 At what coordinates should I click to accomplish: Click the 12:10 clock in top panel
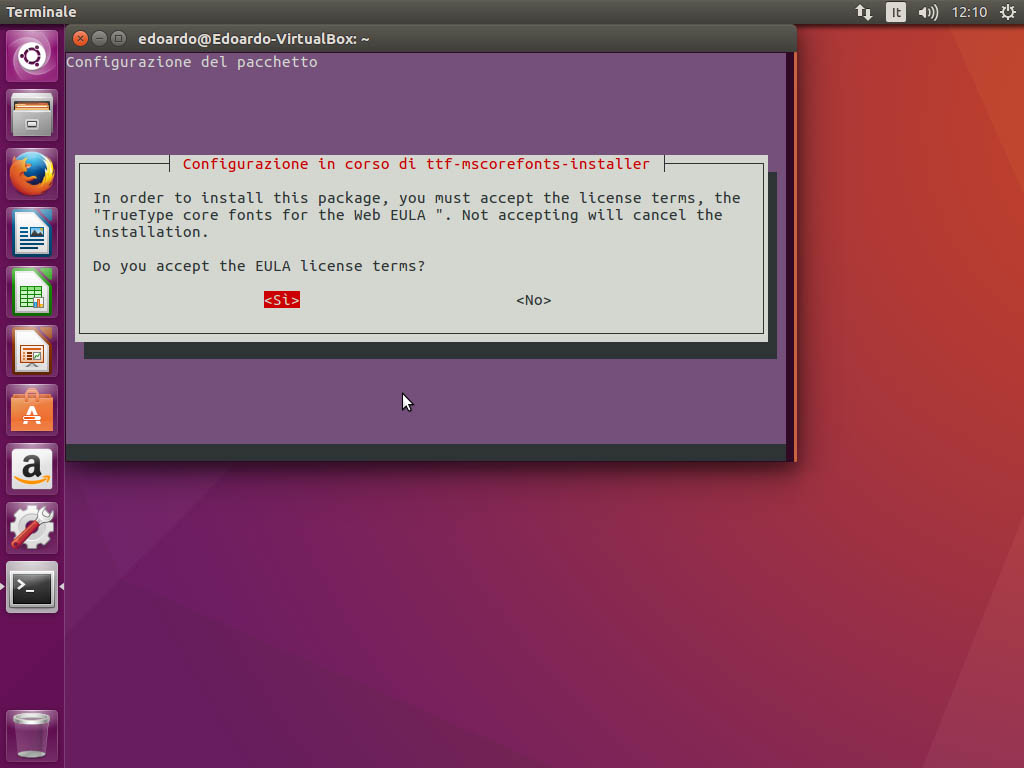pos(969,12)
